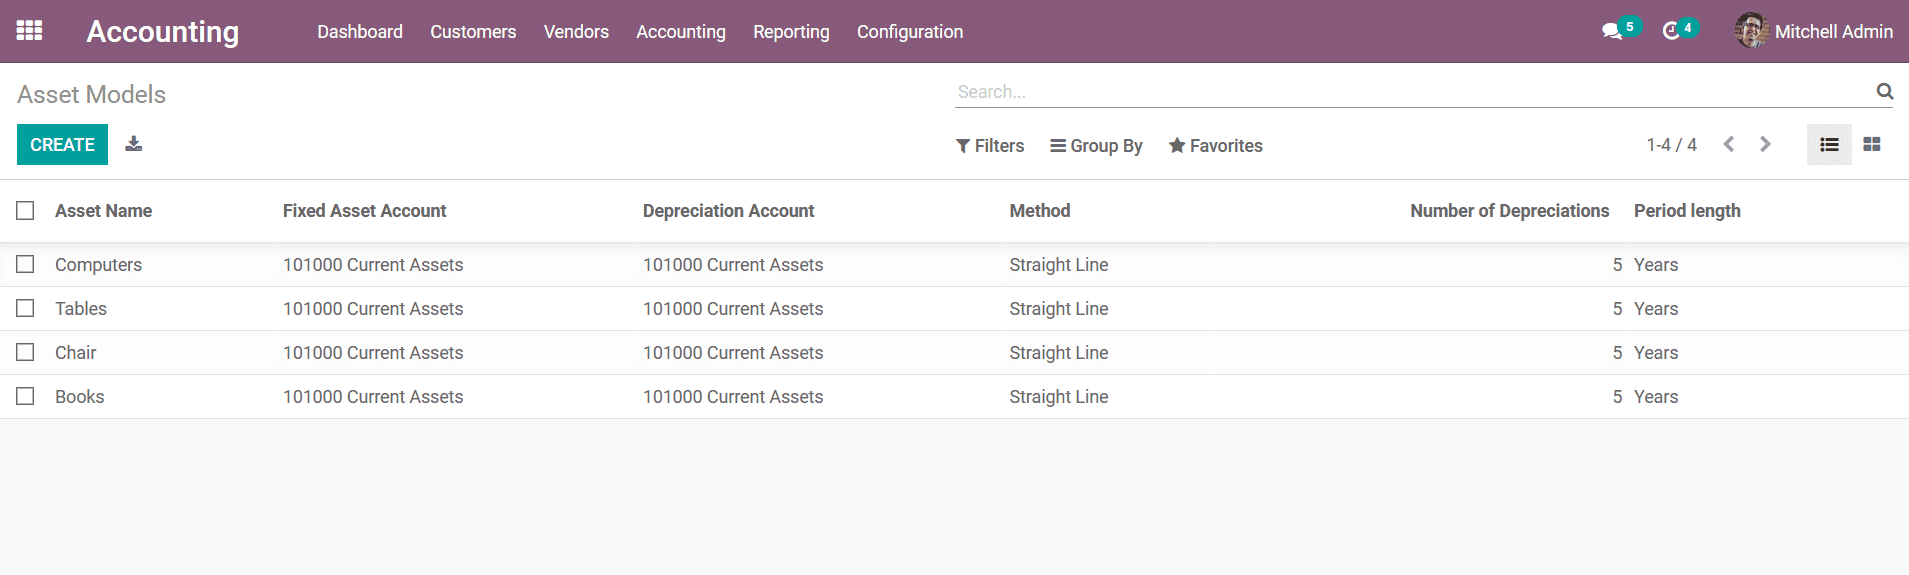Switch to kanban view icon
1909x575 pixels.
click(x=1872, y=145)
